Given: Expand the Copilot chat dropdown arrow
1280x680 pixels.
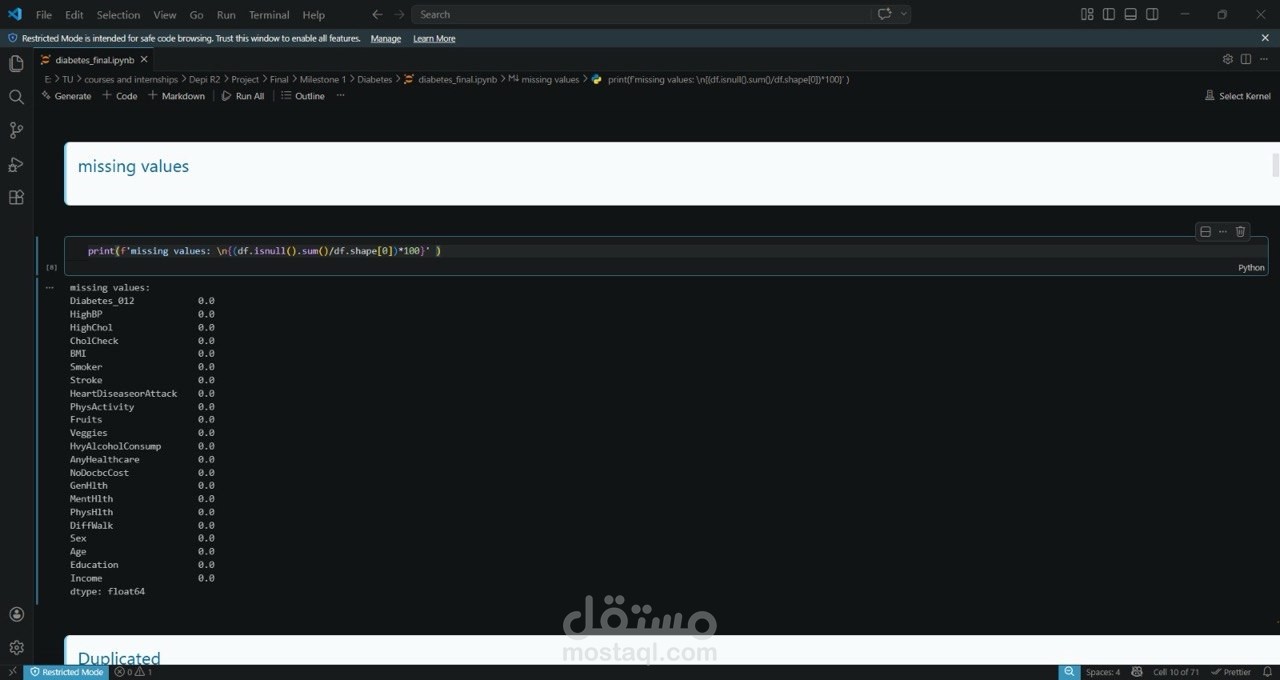Looking at the screenshot, I should [x=904, y=15].
